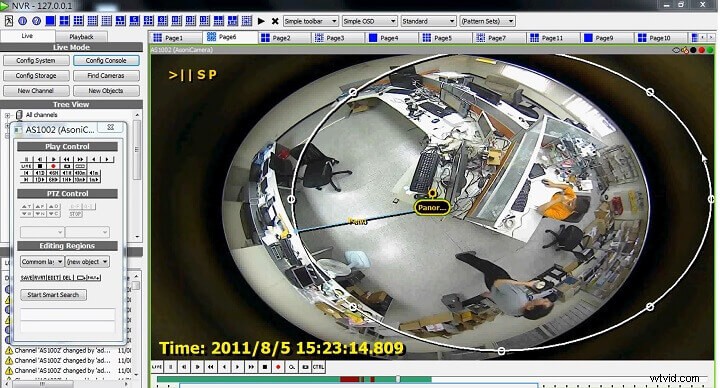The width and height of the screenshot is (720, 388).
Task: Click the exit (running man) toolbar icon
Action: pyautogui.click(x=9, y=21)
